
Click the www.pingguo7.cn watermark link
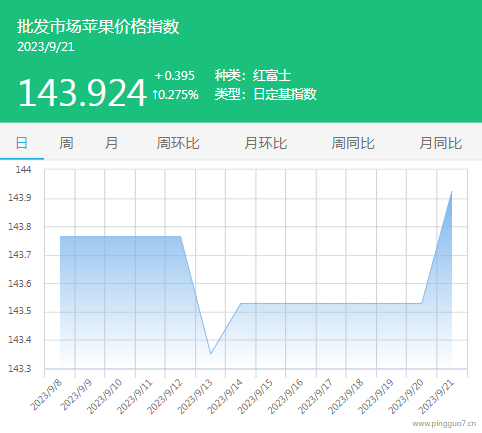(444, 424)
